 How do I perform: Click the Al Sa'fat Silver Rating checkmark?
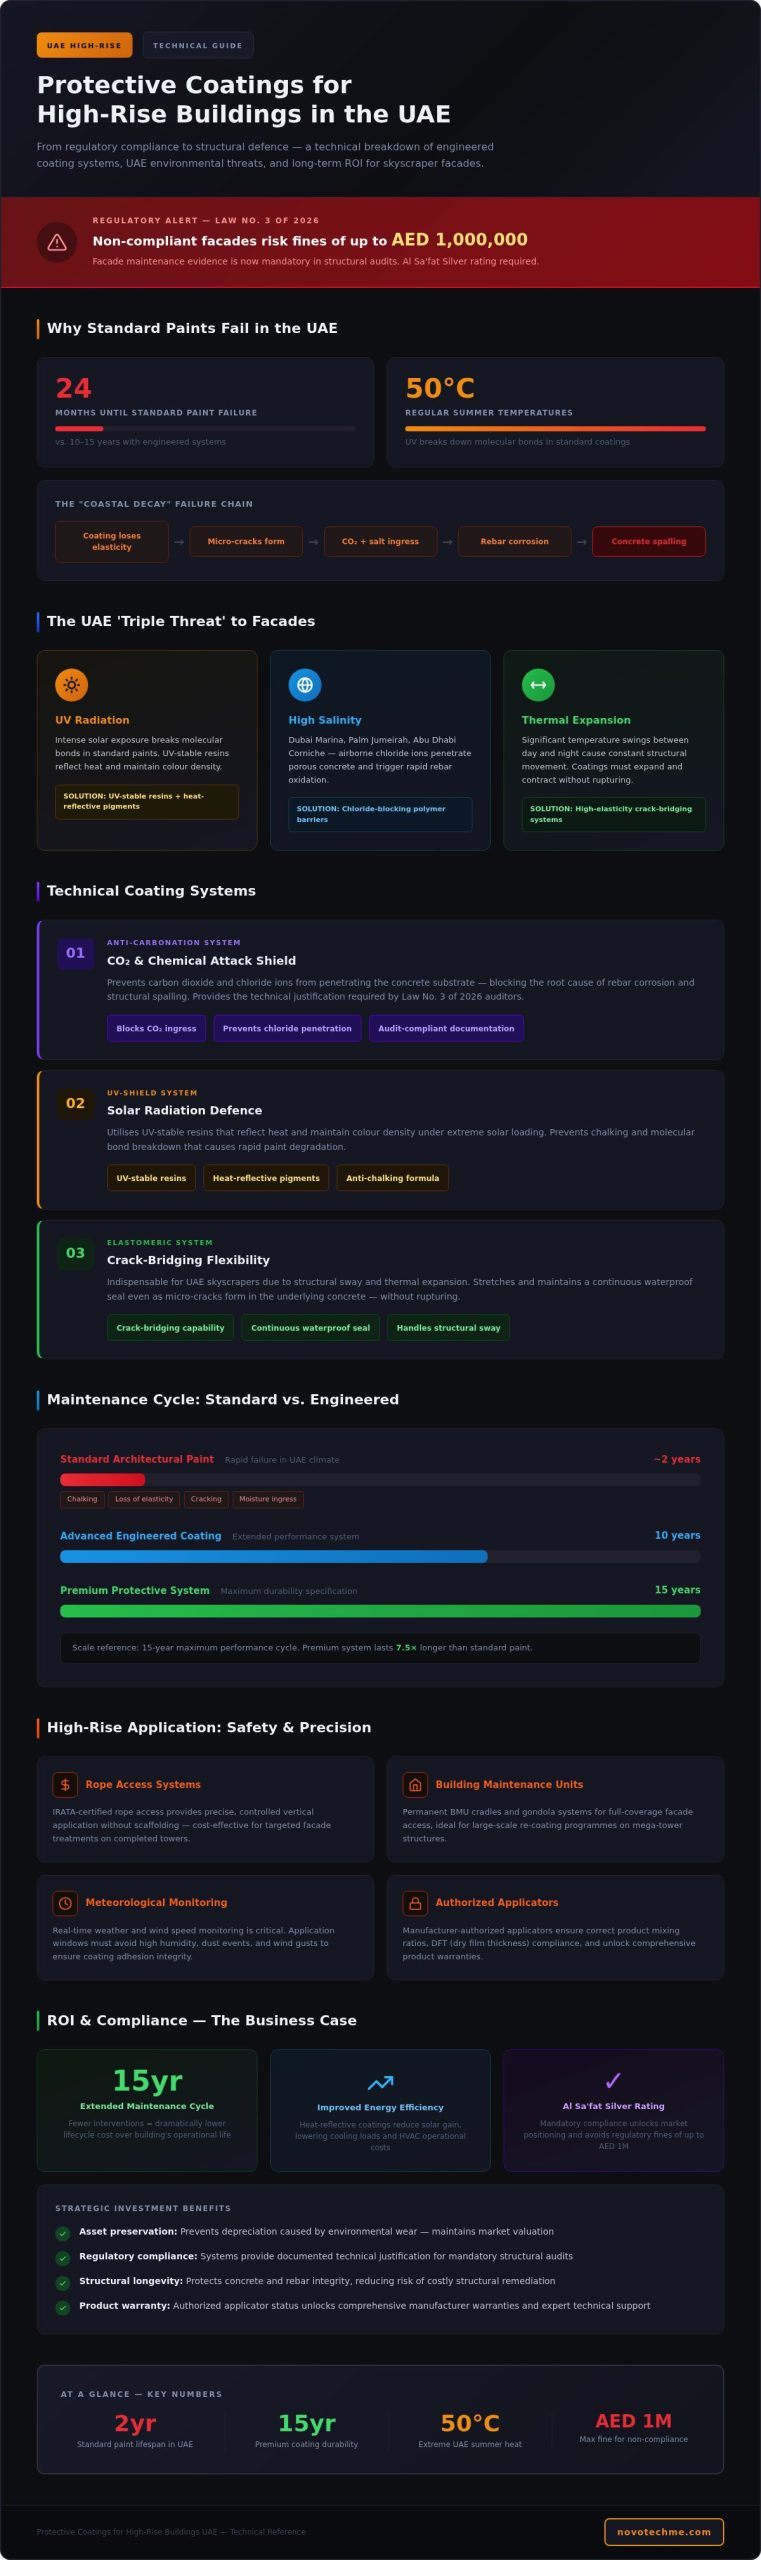(613, 2080)
